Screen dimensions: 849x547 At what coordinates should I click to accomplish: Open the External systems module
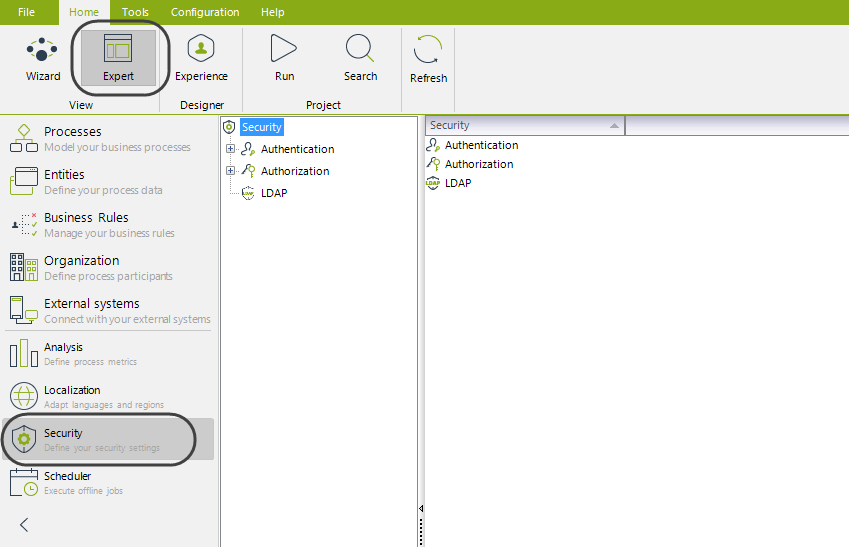click(x=108, y=310)
